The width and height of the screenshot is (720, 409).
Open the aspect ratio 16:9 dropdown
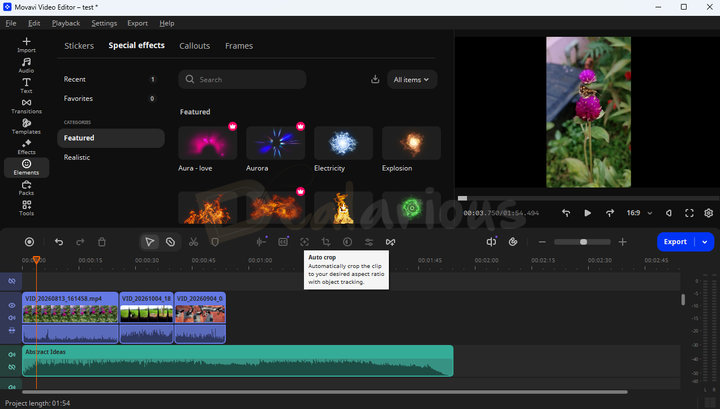pyautogui.click(x=639, y=213)
